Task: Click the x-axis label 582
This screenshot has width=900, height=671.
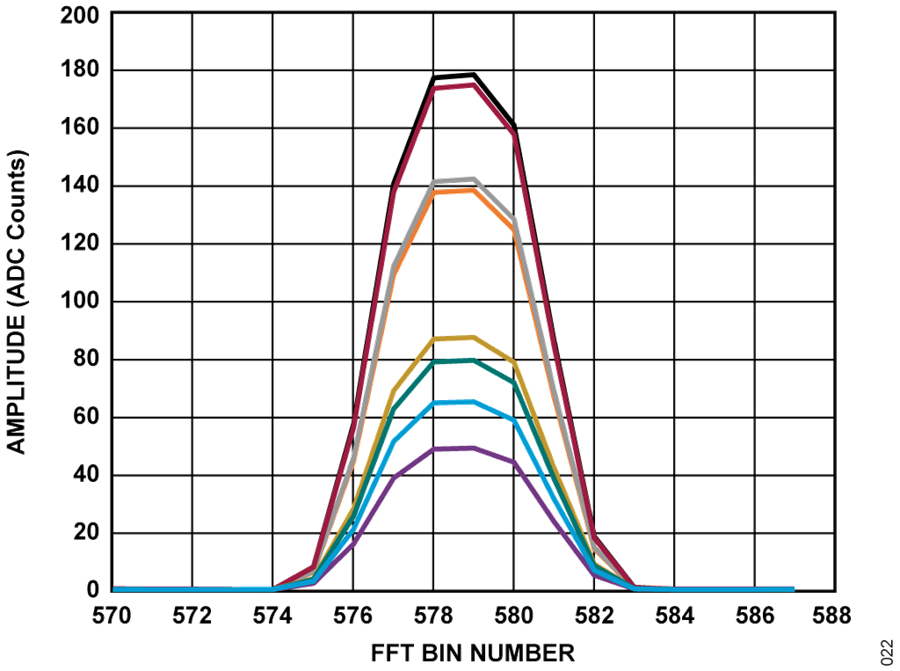Action: click(x=594, y=616)
